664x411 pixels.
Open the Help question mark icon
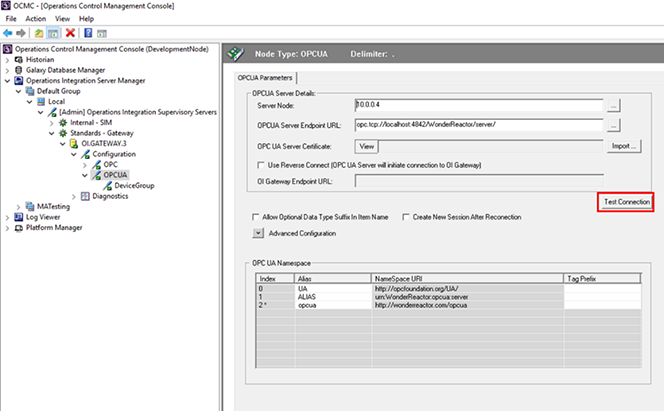(88, 33)
